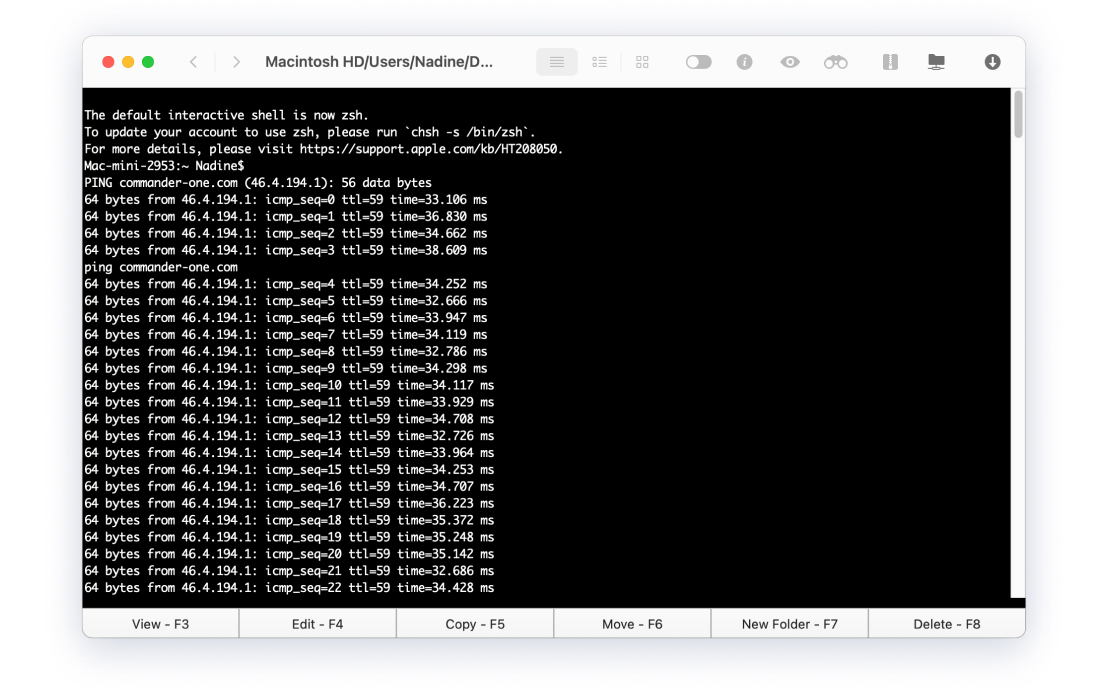Click the View - F3 button
The height and width of the screenshot is (700, 1108).
point(160,623)
